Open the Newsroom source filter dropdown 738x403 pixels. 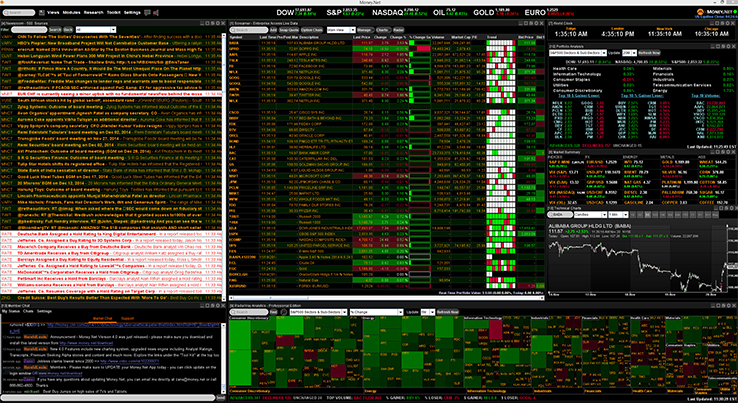click(96, 30)
